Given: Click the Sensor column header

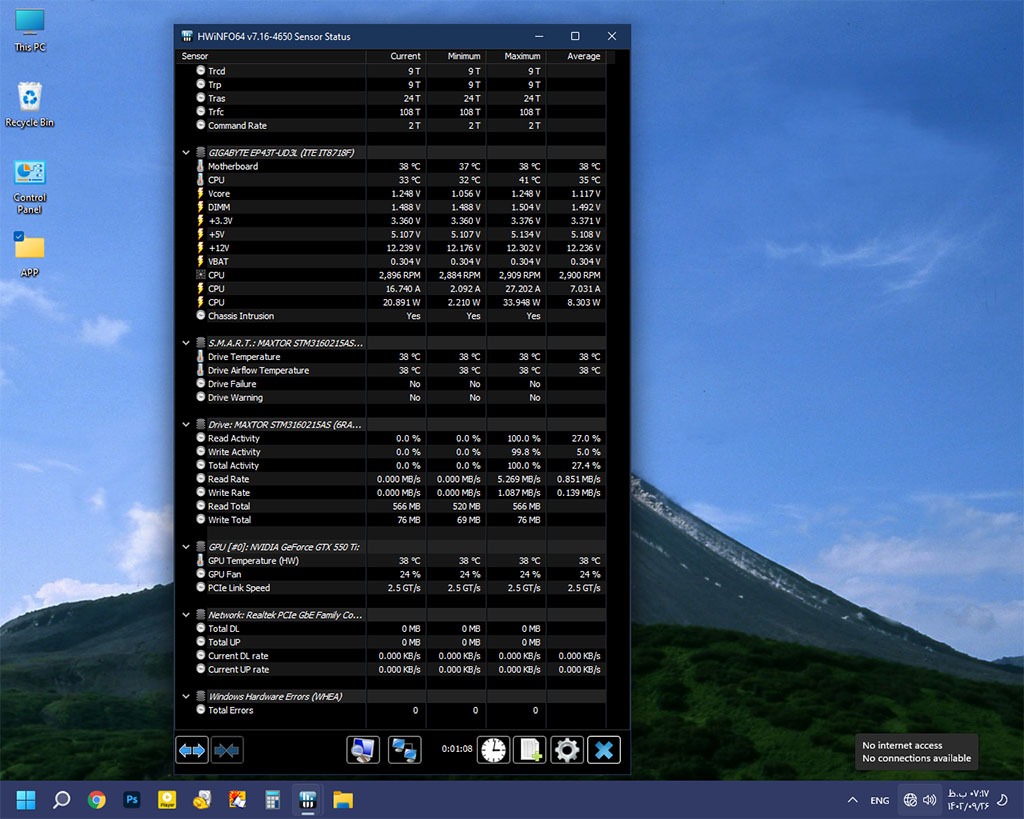Looking at the screenshot, I should 270,57.
